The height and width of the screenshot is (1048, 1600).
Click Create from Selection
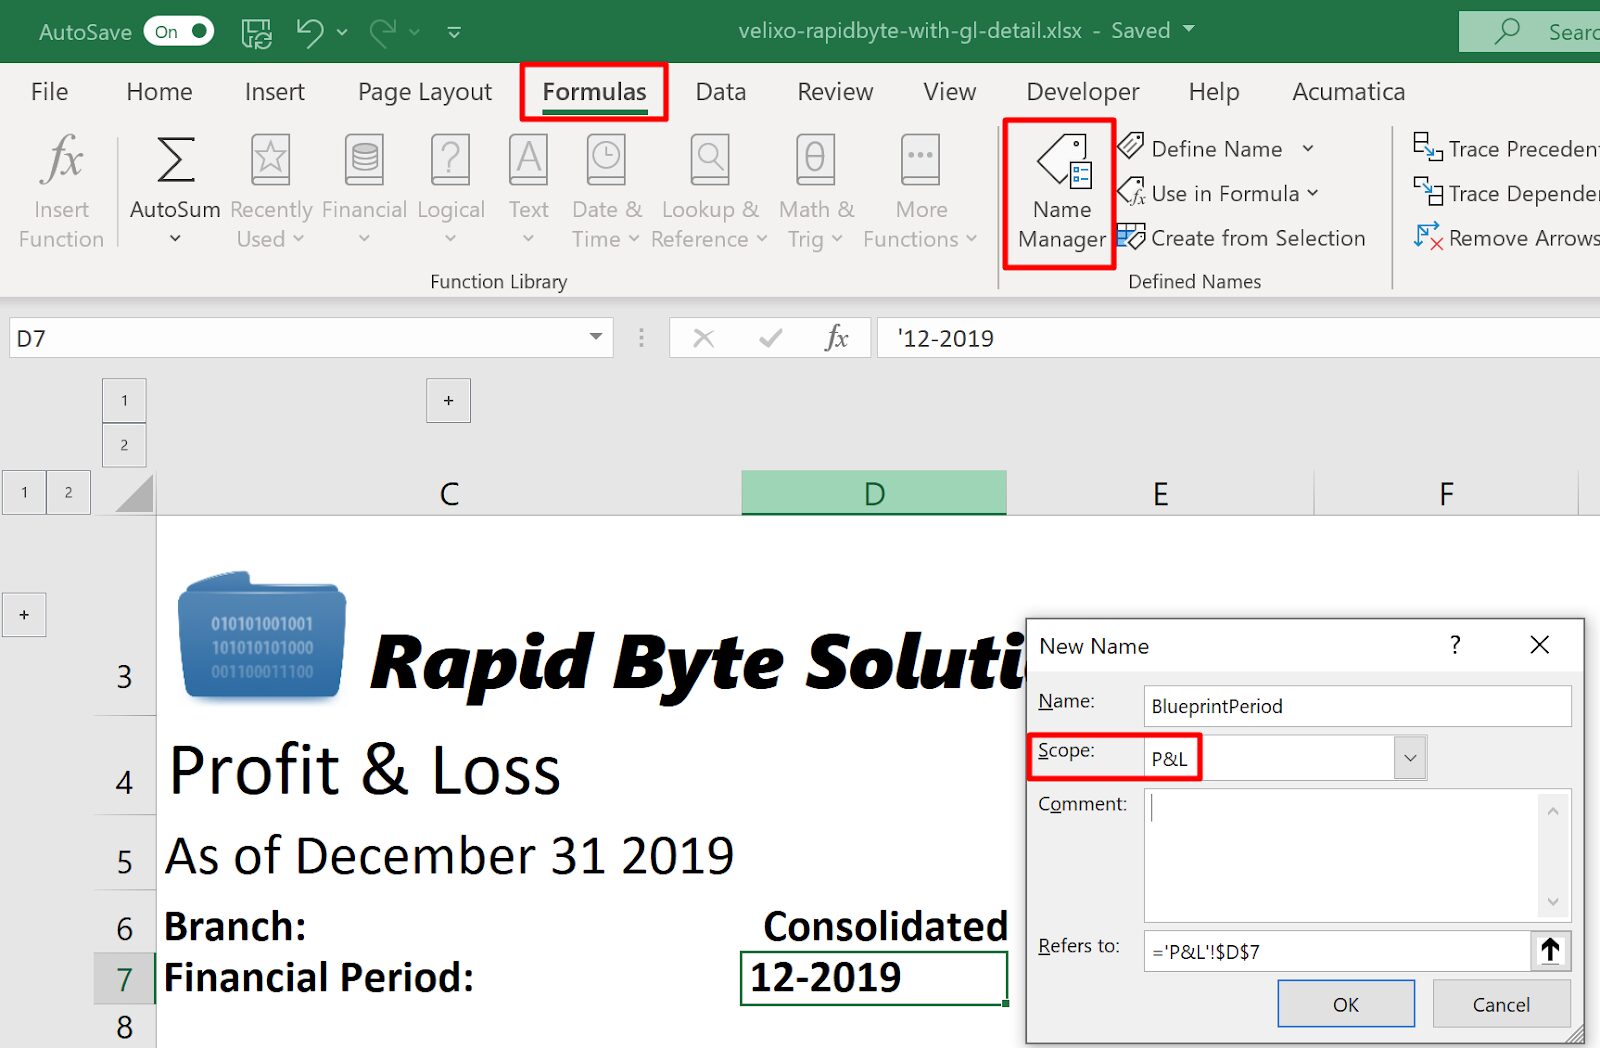(x=1241, y=238)
